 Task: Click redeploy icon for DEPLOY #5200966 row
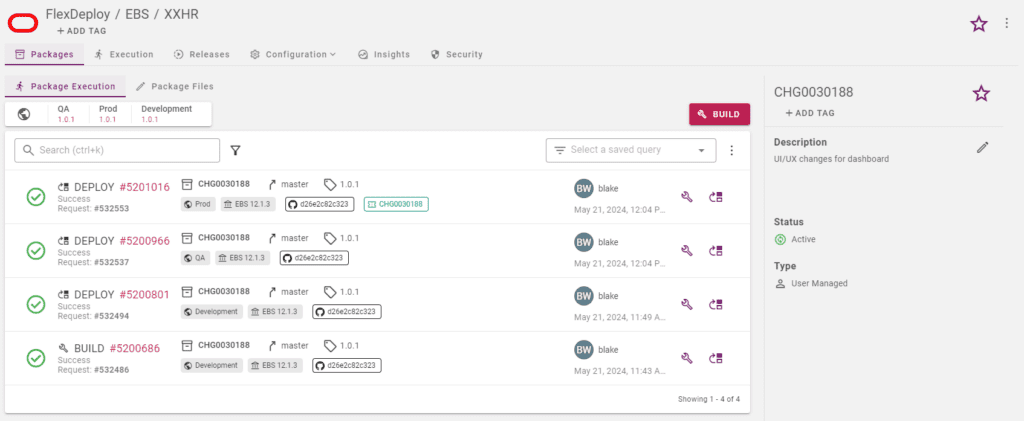click(x=716, y=251)
